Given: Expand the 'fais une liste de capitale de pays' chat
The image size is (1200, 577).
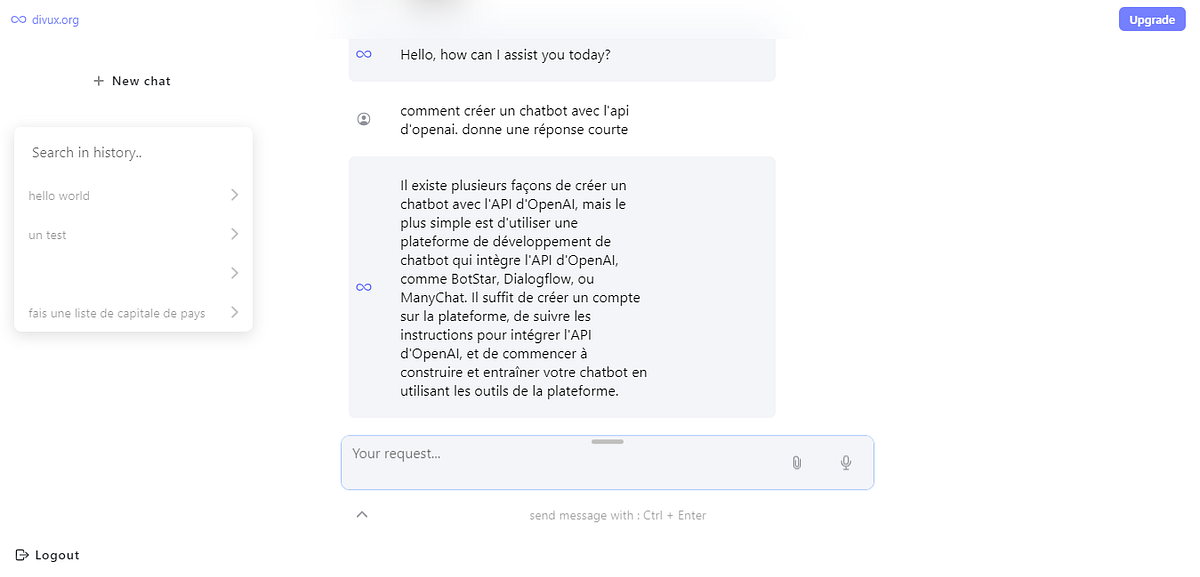Looking at the screenshot, I should point(233,312).
